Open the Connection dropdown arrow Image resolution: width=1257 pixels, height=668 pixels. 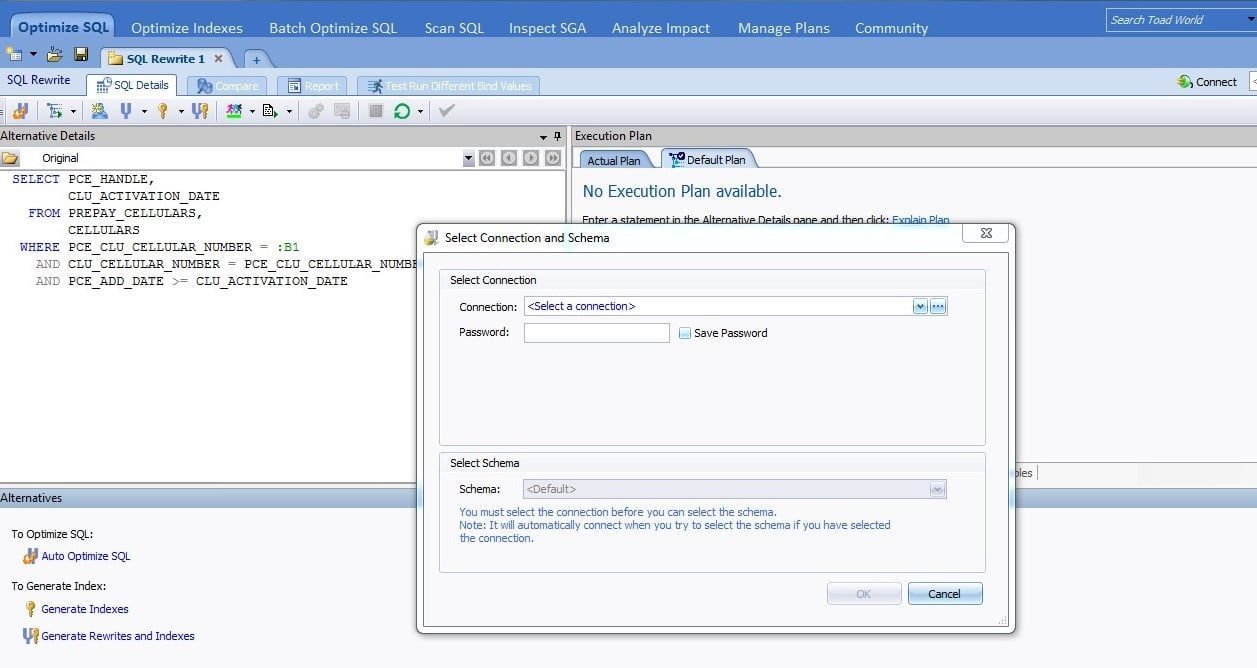(920, 307)
